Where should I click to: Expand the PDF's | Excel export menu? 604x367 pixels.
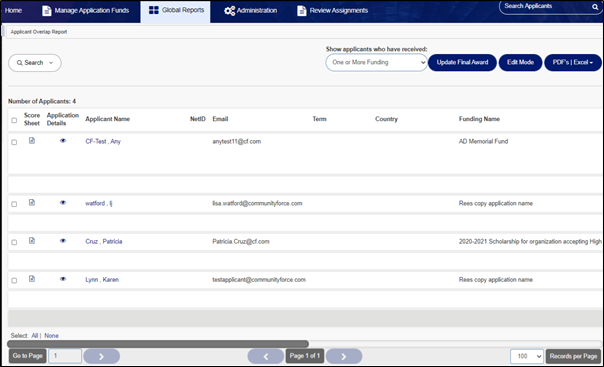(x=572, y=62)
